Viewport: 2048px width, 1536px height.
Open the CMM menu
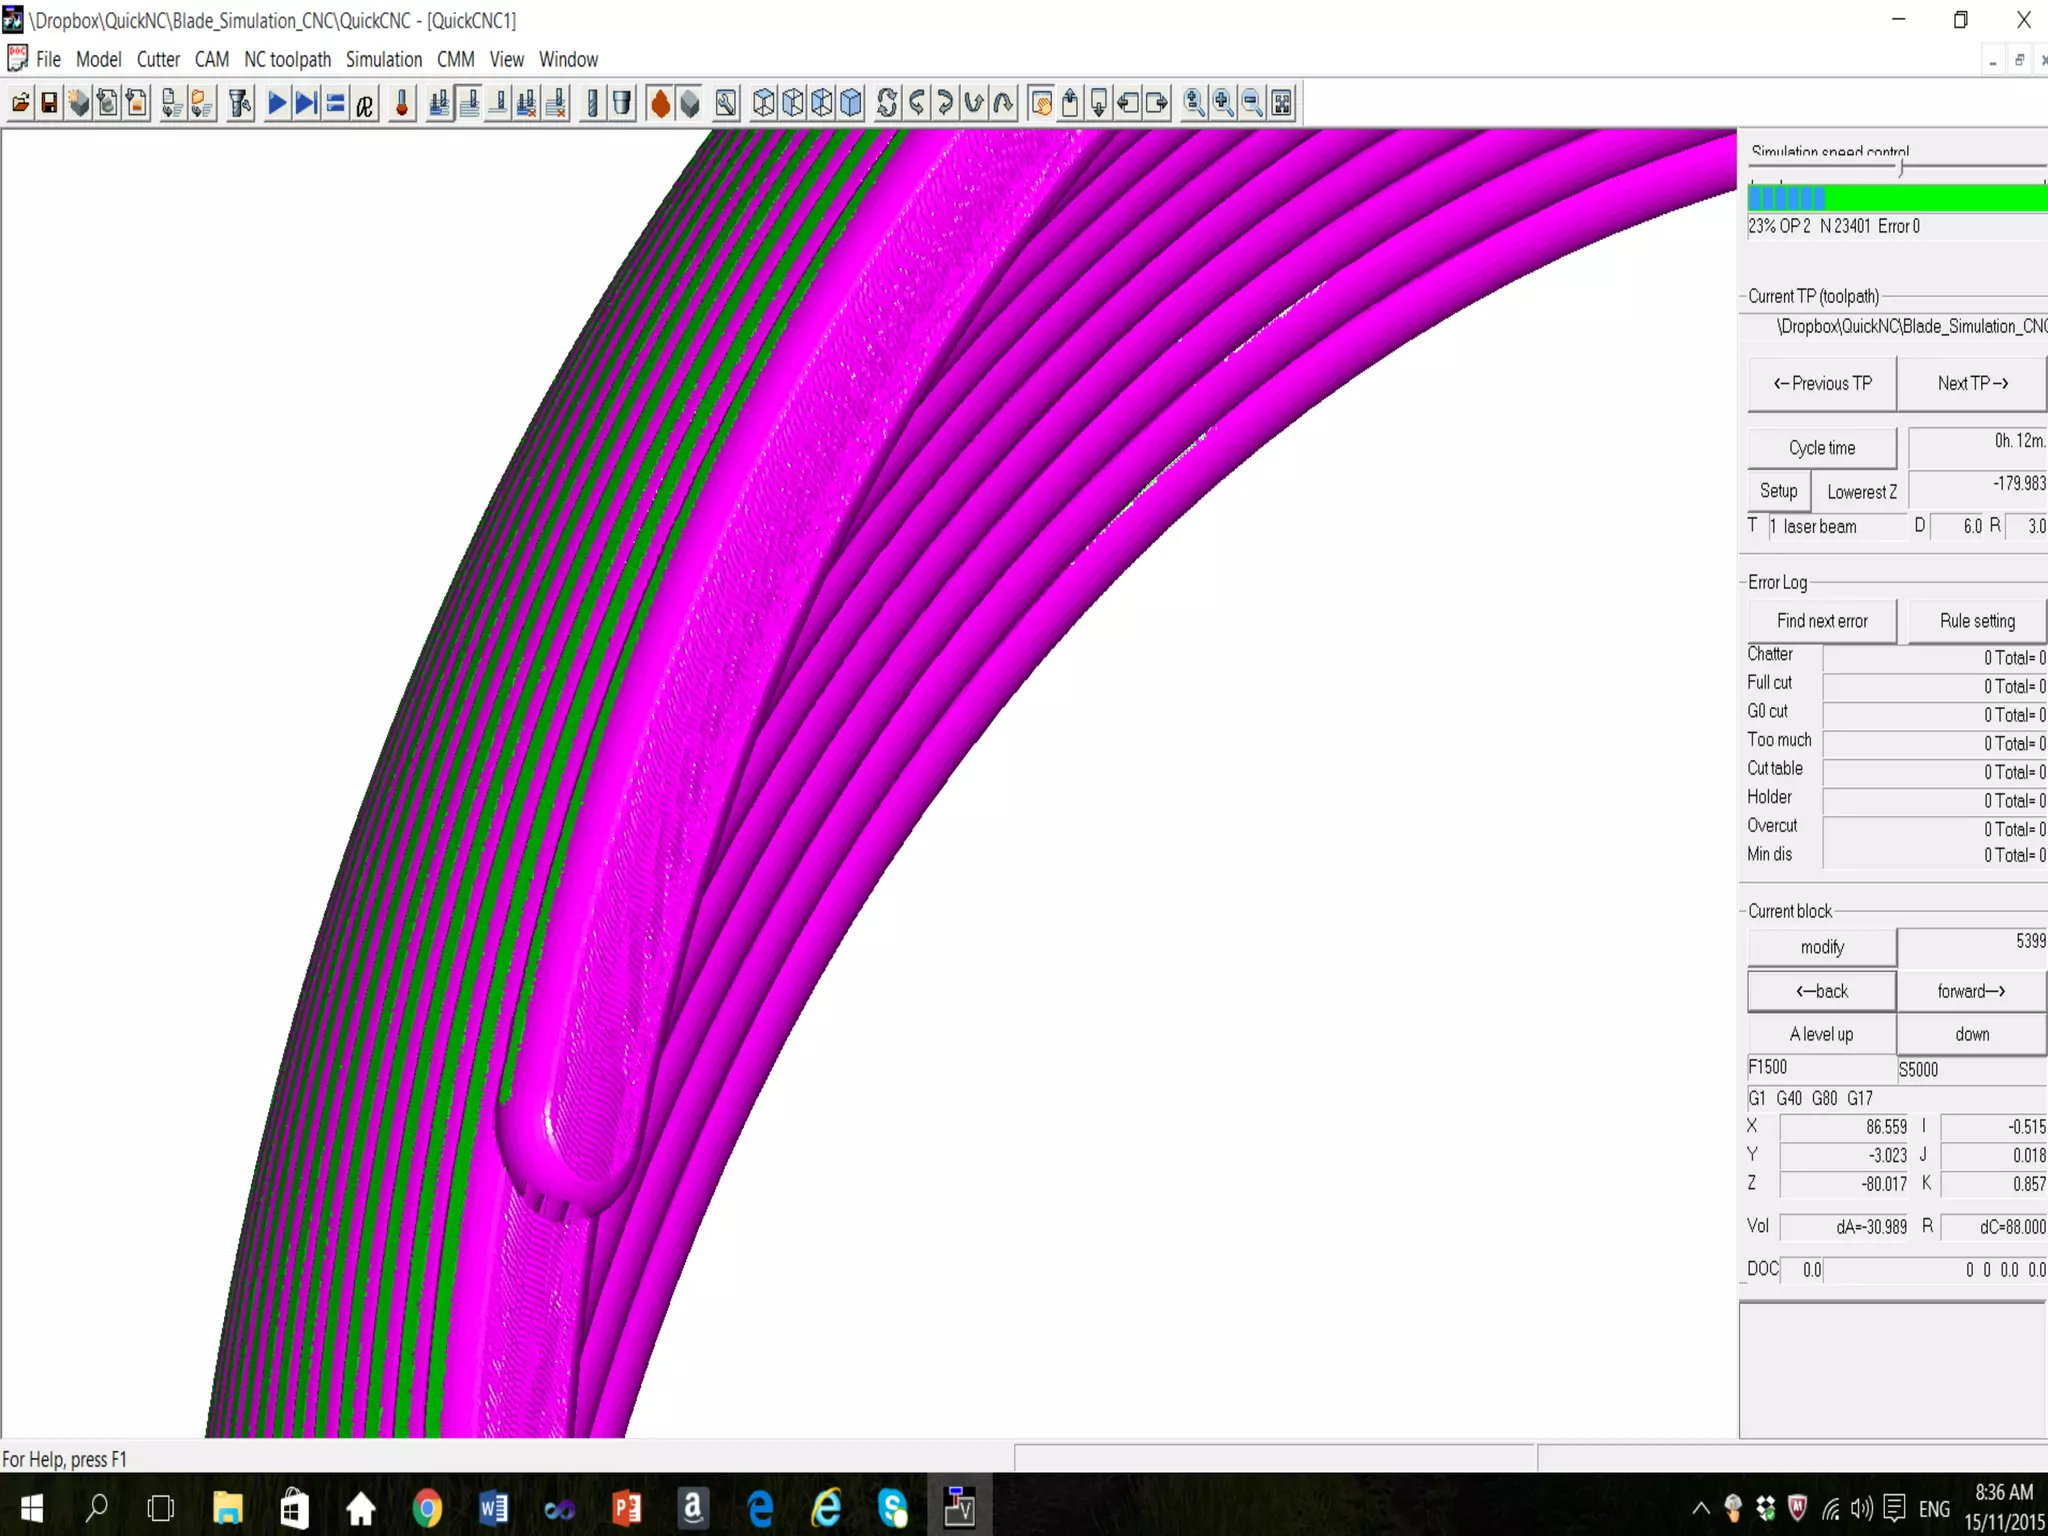point(455,60)
